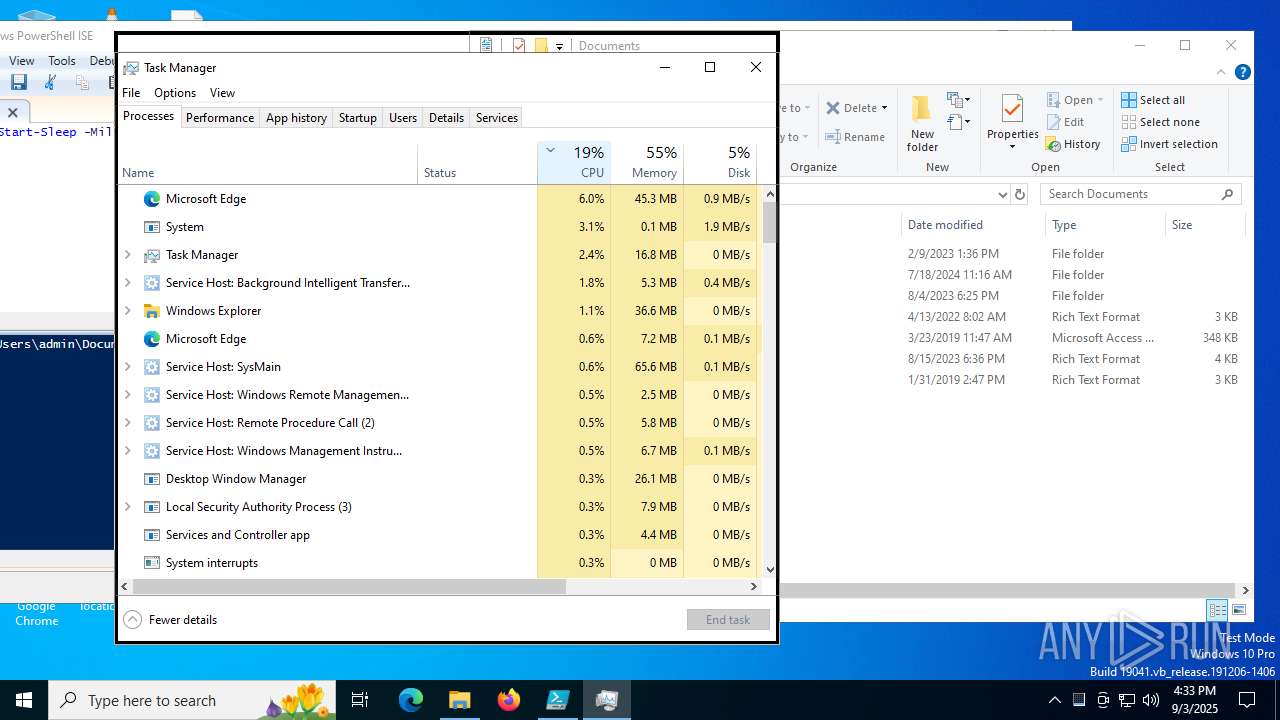Open the Users tab

403,117
